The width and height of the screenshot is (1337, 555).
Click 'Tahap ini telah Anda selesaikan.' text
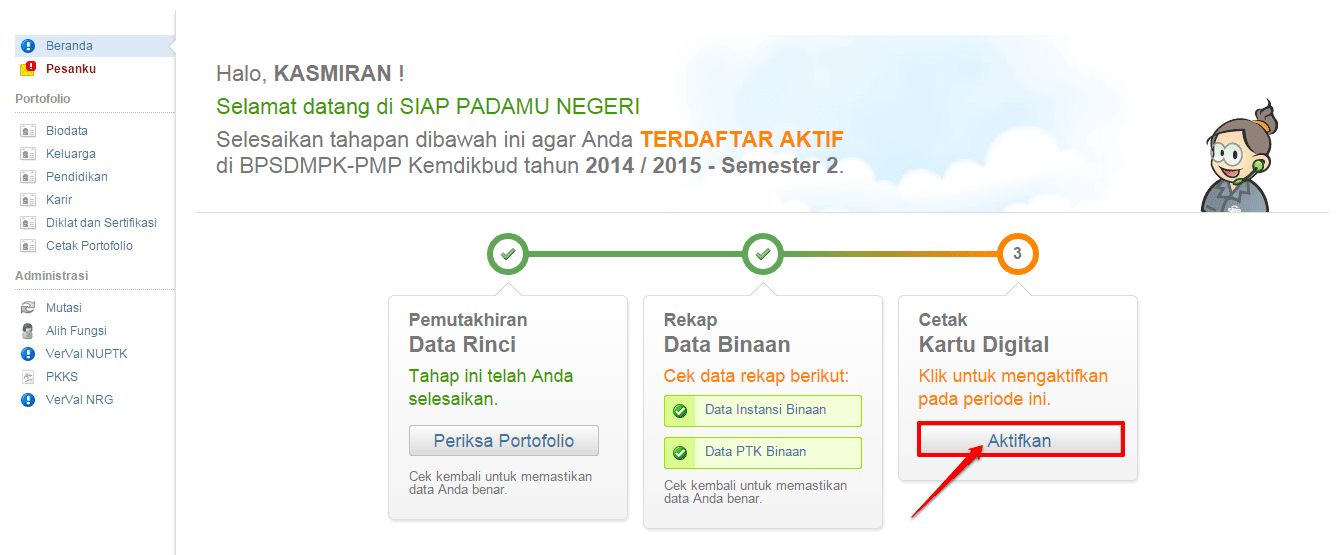coord(491,388)
